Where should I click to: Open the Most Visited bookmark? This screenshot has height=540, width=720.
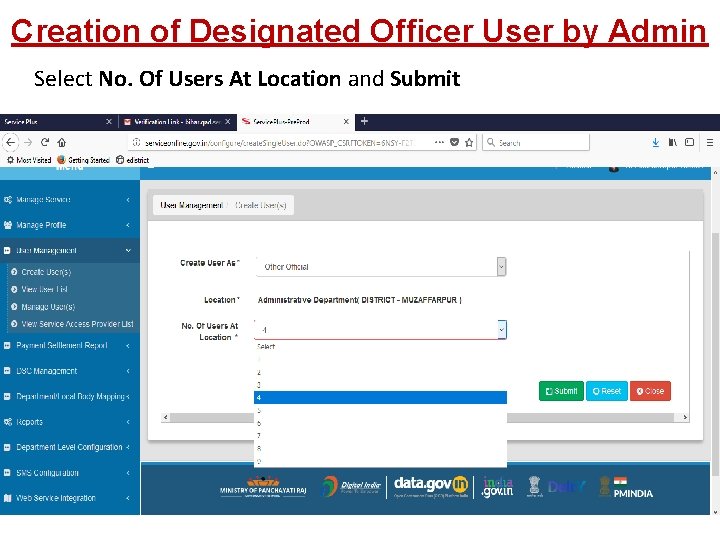pos(28,160)
